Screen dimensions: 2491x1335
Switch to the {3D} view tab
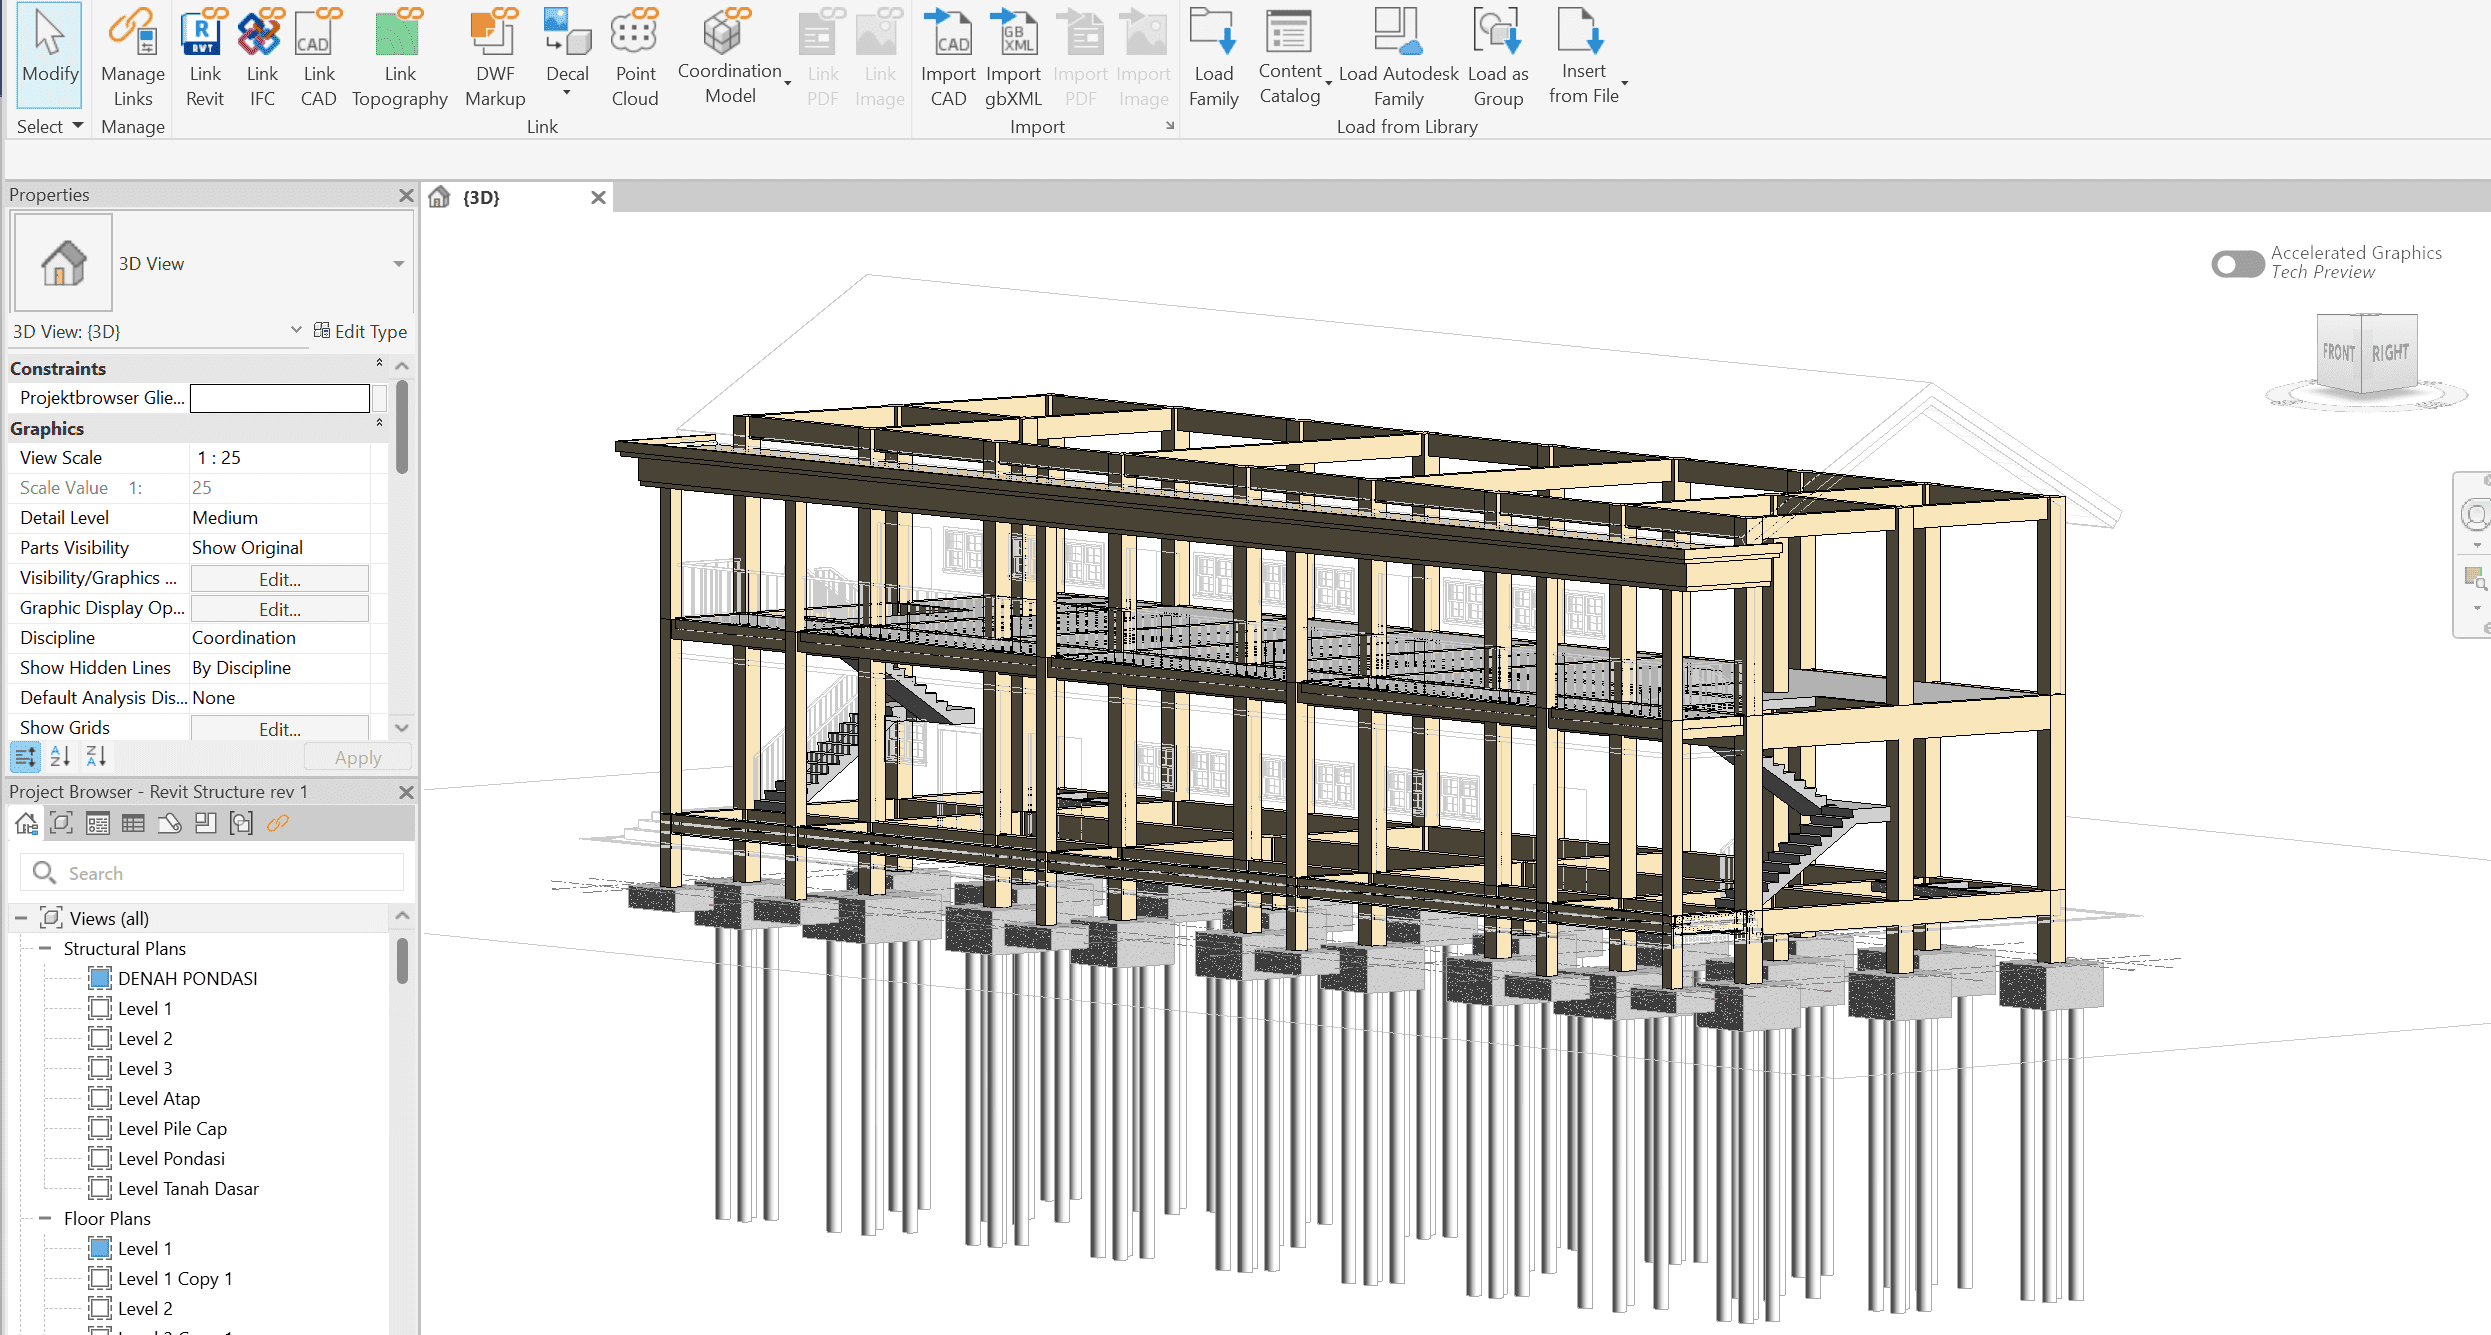click(482, 197)
